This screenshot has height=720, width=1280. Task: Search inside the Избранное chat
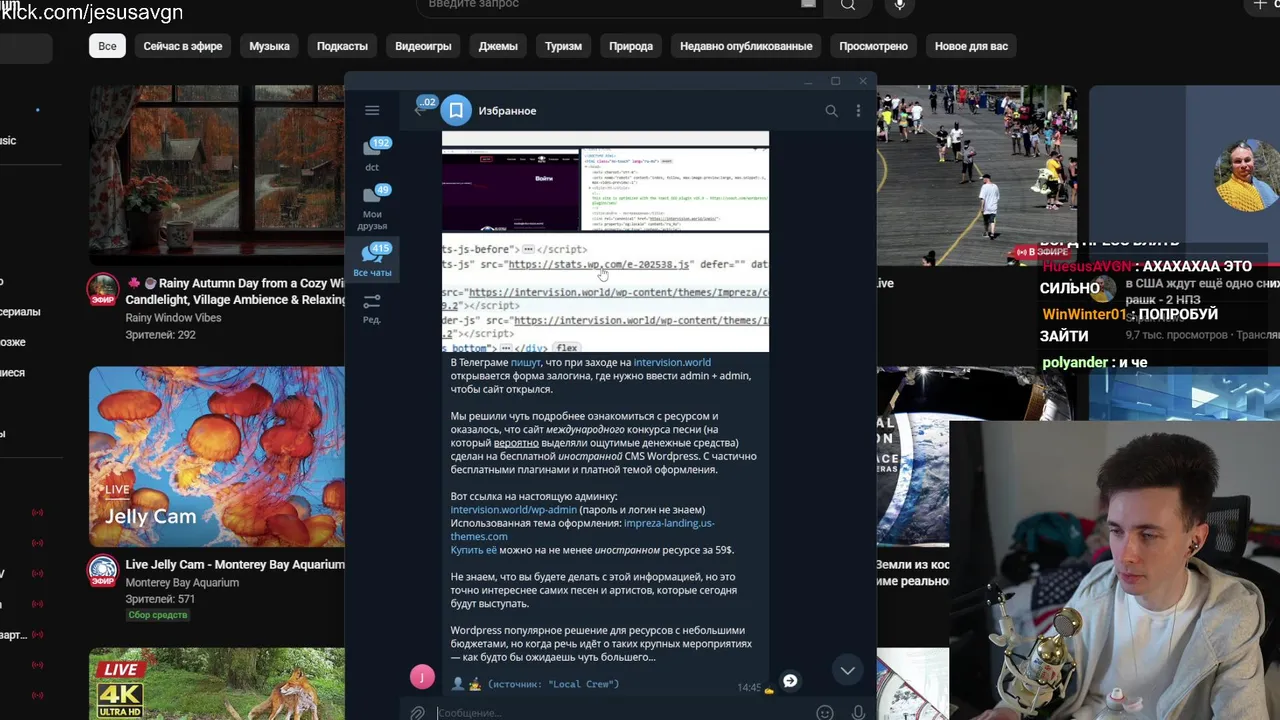(831, 111)
